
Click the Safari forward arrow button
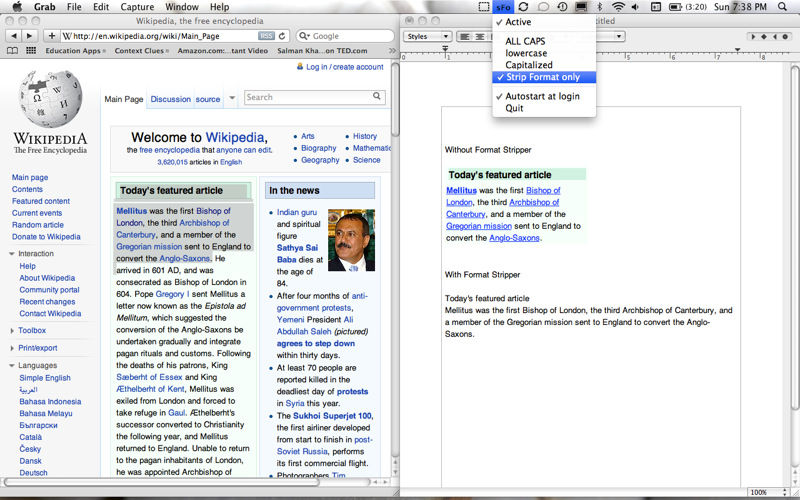pyautogui.click(x=29, y=36)
